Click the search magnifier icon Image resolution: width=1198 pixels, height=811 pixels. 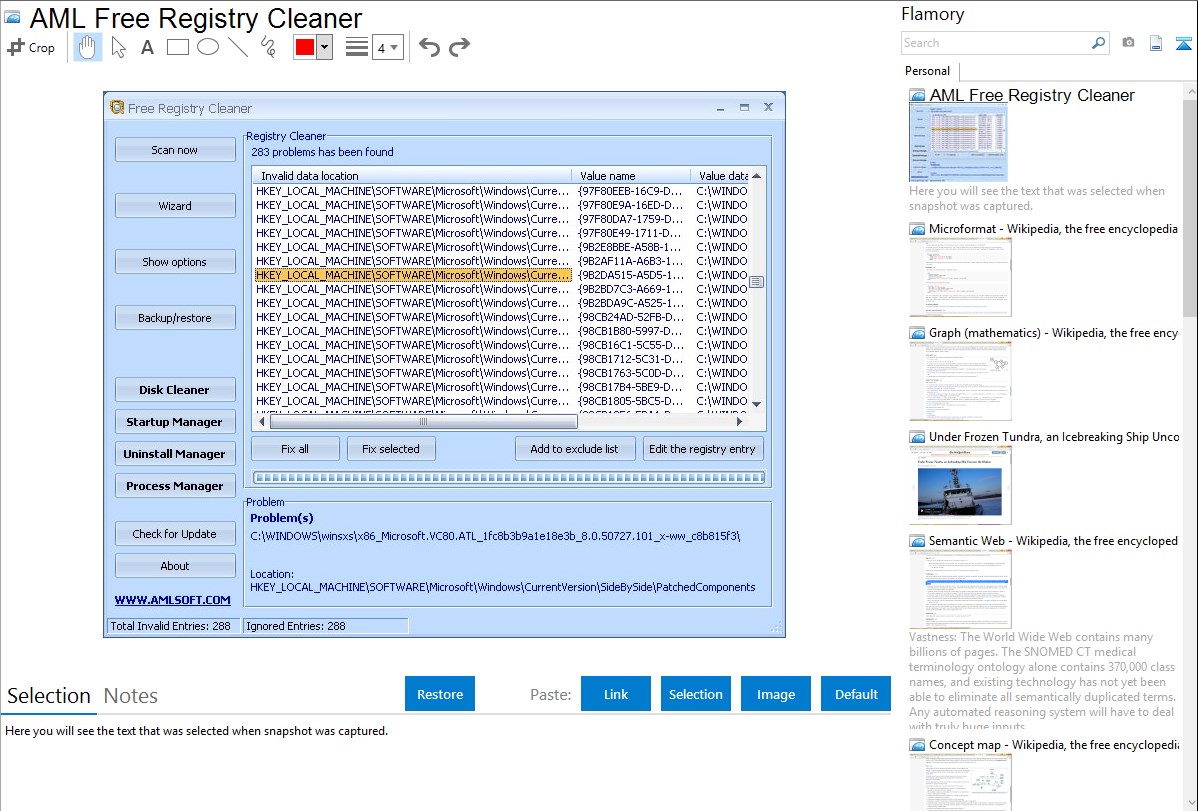point(1098,43)
